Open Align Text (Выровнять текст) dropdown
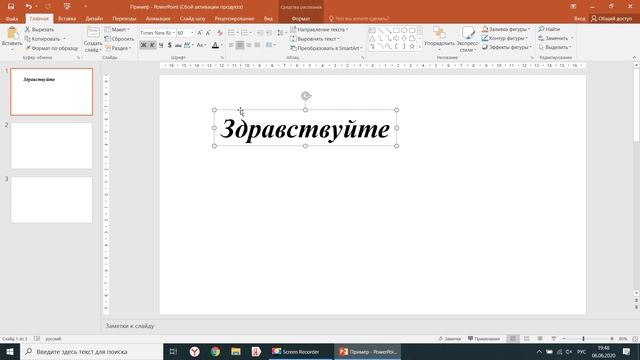The image size is (640, 360). point(315,39)
